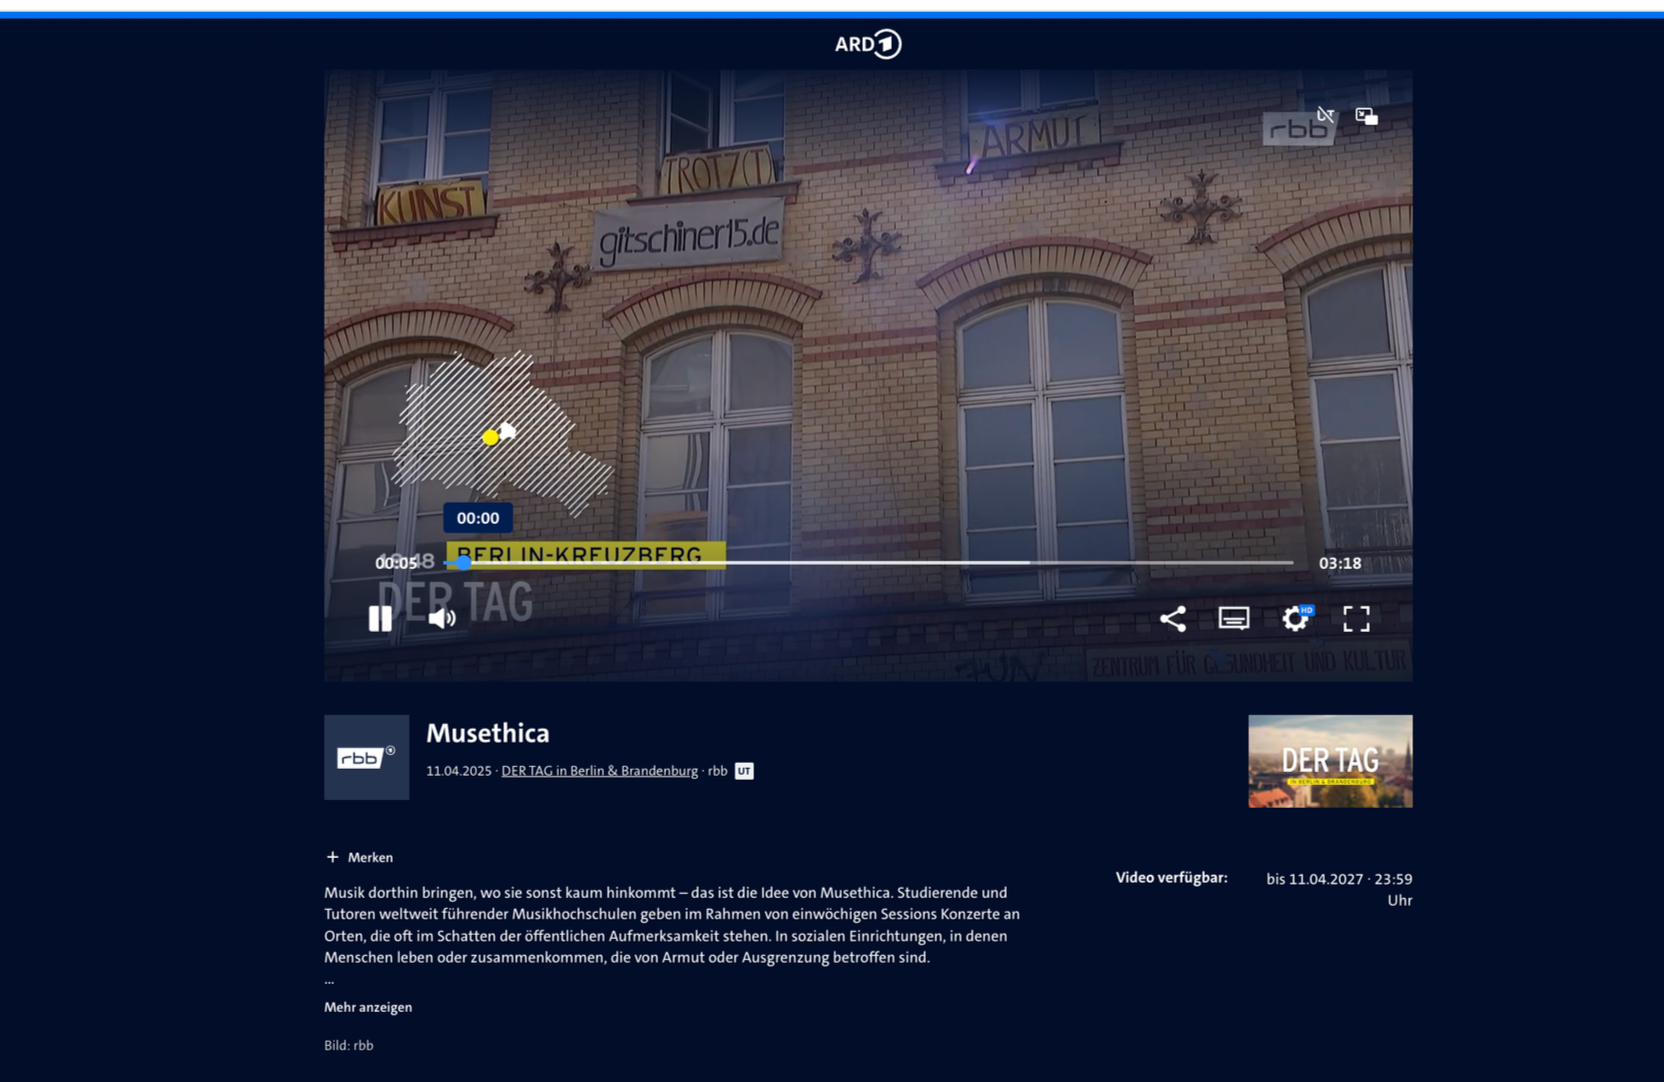
Task: Click the blue playhead knob on the timeline
Action: click(464, 563)
